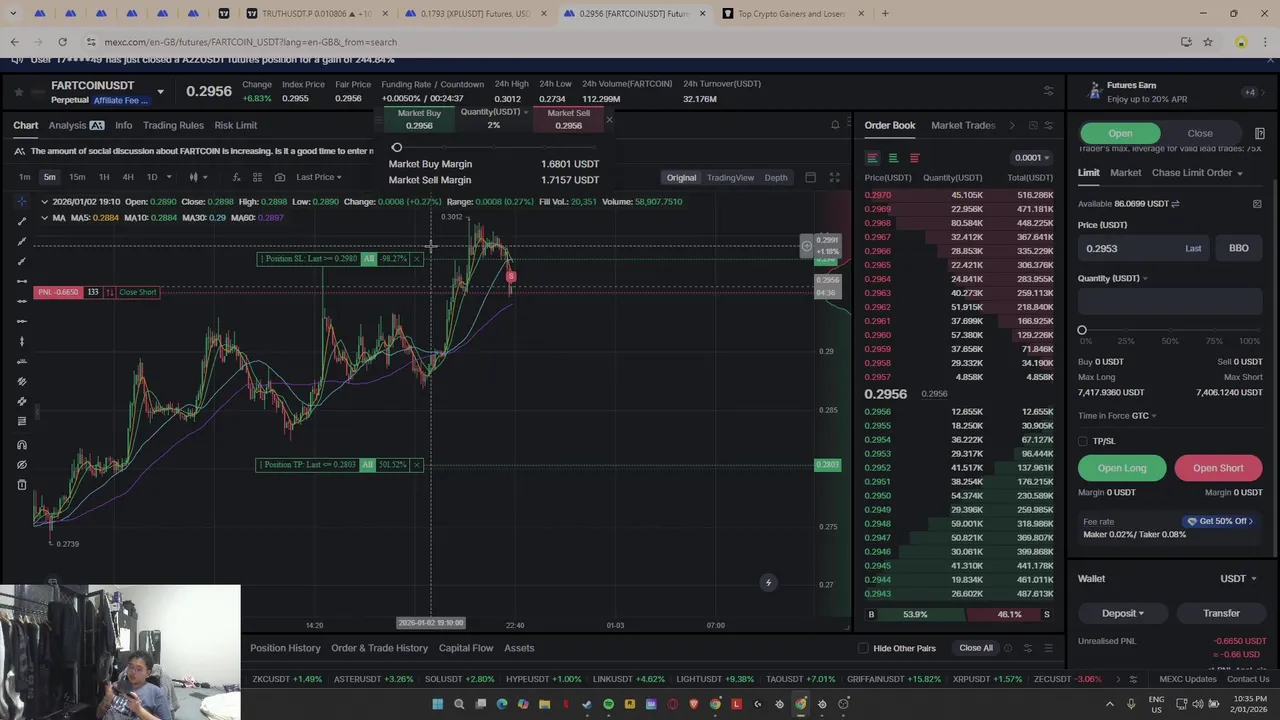The image size is (1280, 720).
Task: Take a chart screenshot with camera icon
Action: 280,177
